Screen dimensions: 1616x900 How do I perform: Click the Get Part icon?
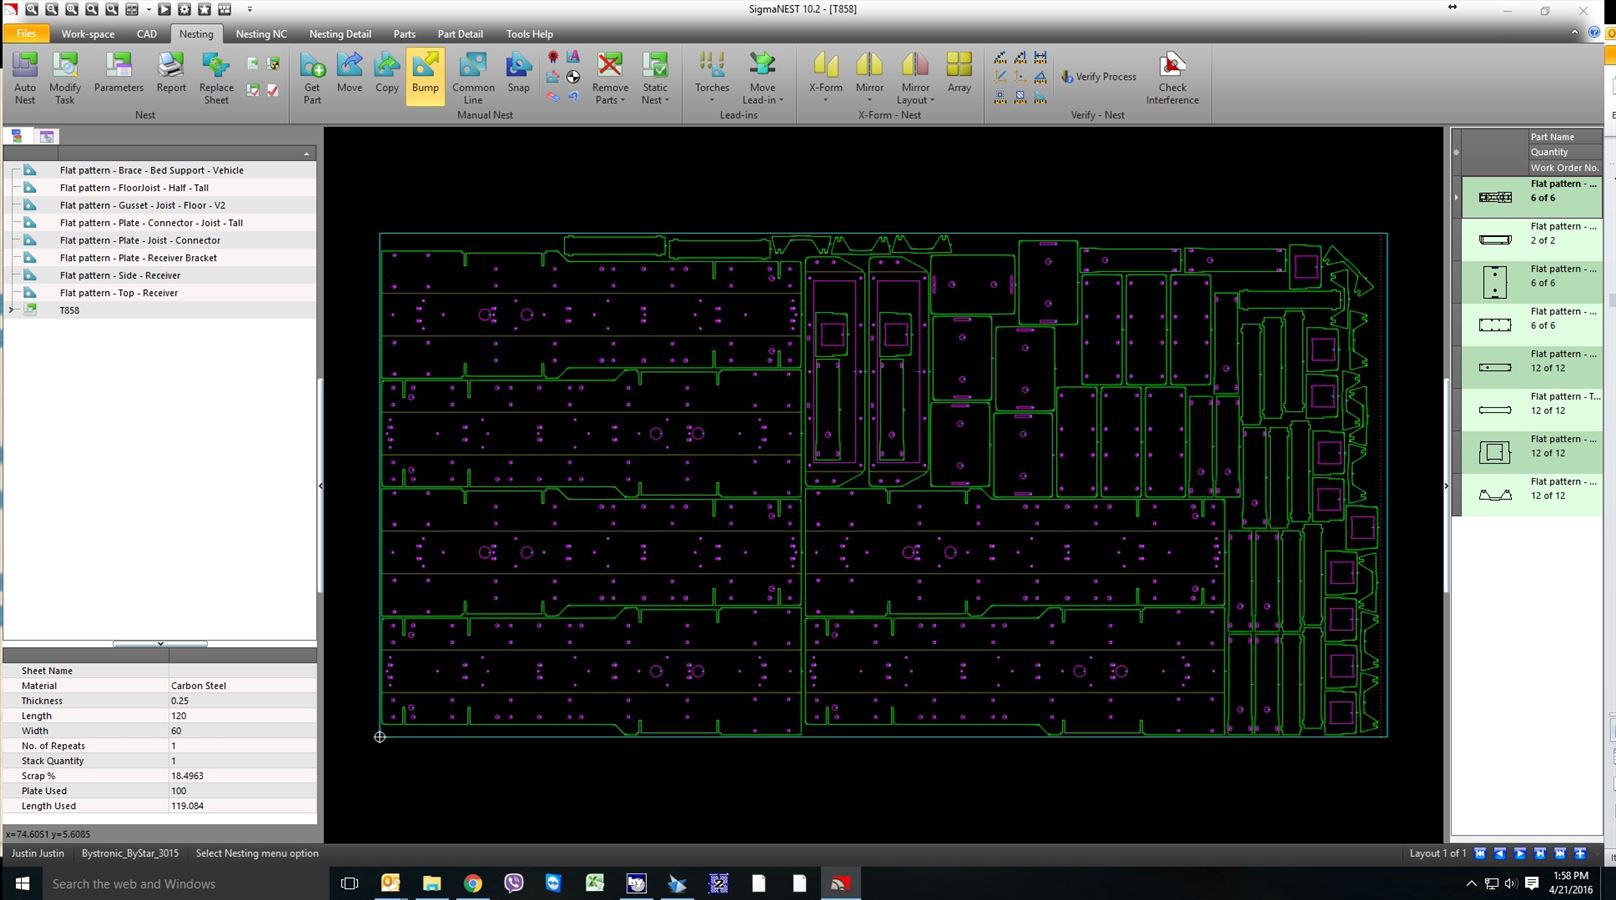click(312, 77)
